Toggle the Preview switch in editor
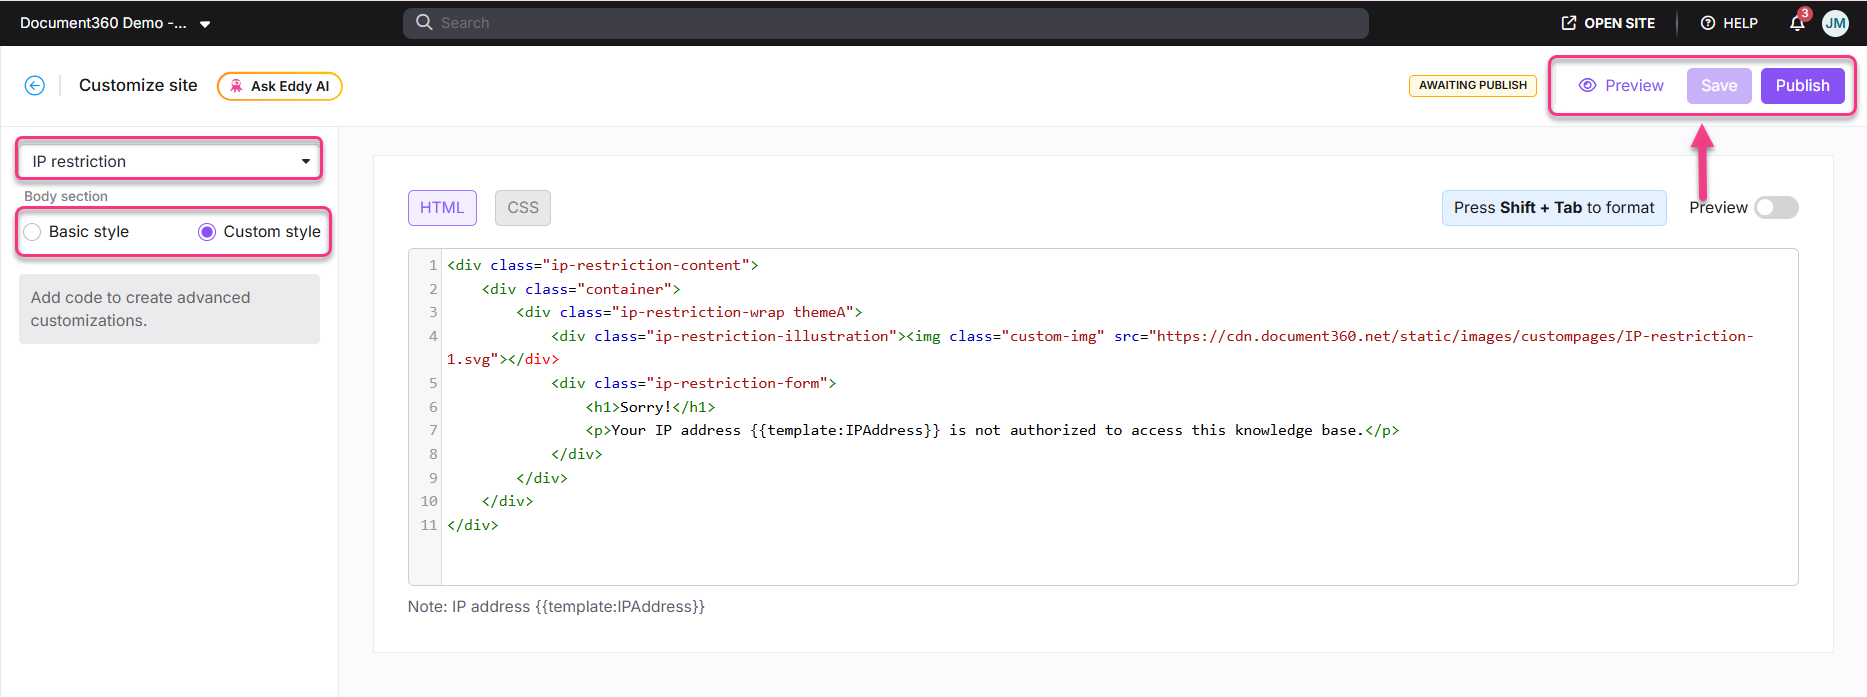 pyautogui.click(x=1776, y=207)
